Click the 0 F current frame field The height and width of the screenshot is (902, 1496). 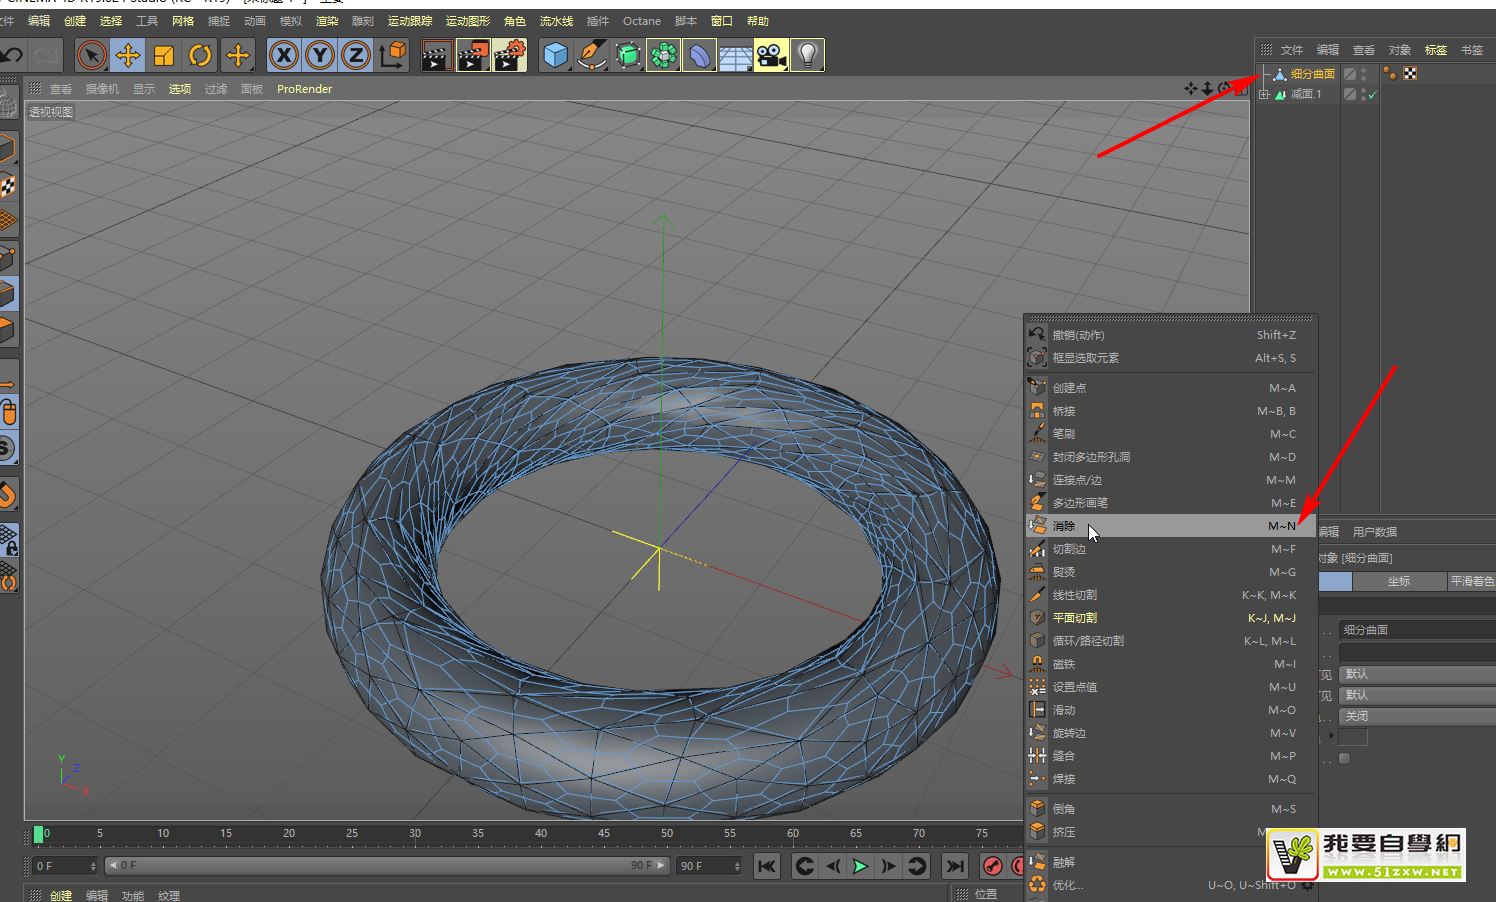pos(66,866)
